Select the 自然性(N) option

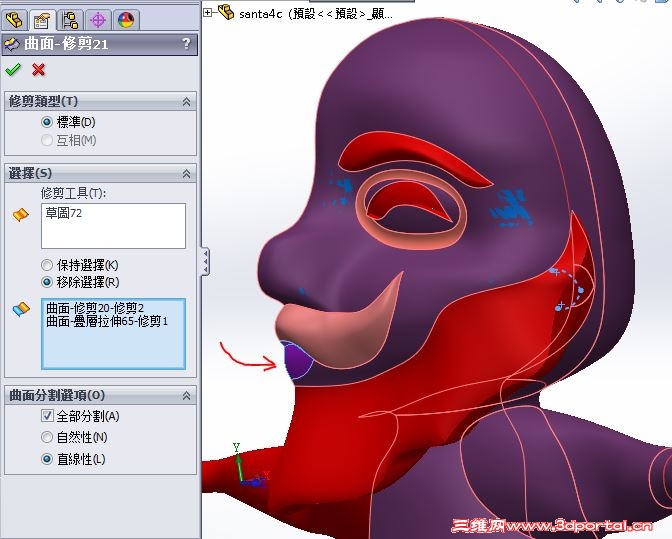pos(47,437)
